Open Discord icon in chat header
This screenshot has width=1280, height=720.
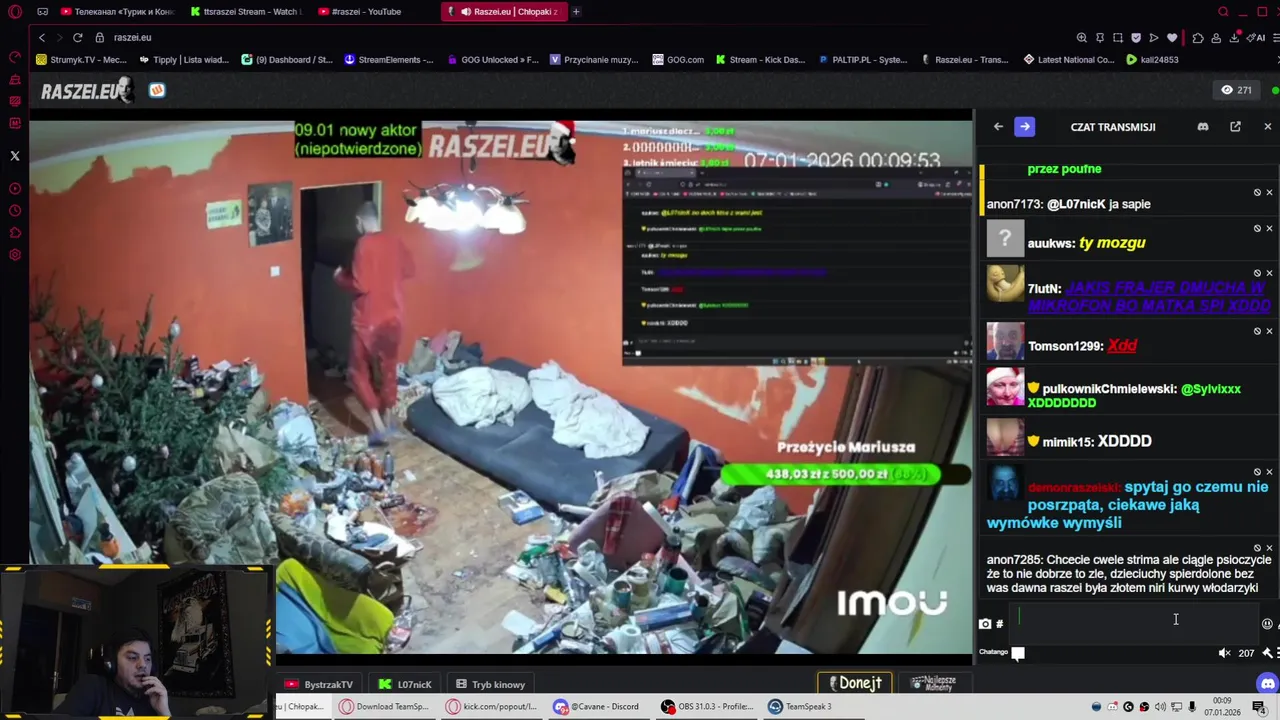coord(1203,127)
